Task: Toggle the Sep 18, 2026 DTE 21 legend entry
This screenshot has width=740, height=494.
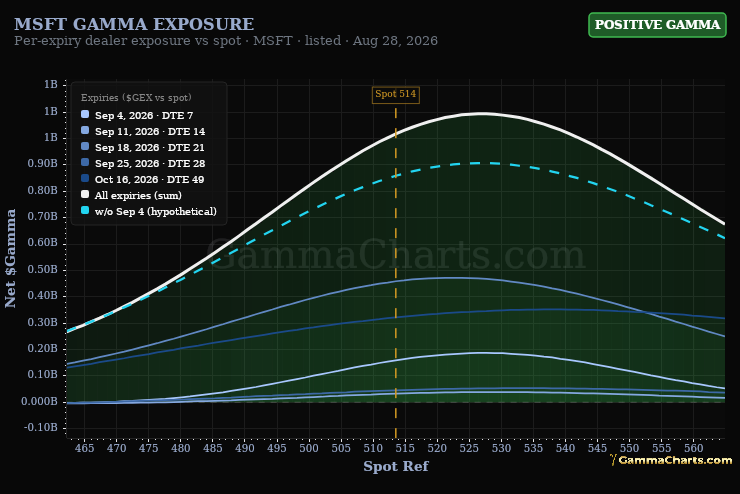Action: [x=143, y=147]
